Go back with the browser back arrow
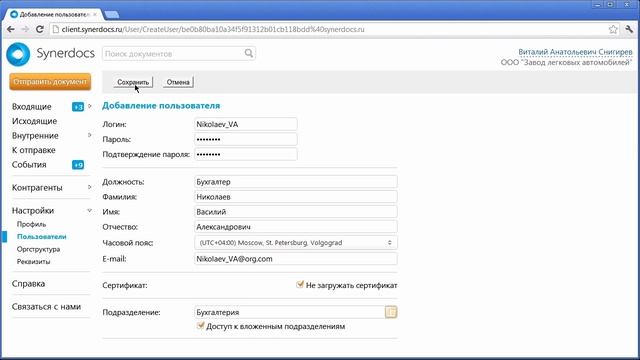The image size is (640, 360). pos(11,29)
